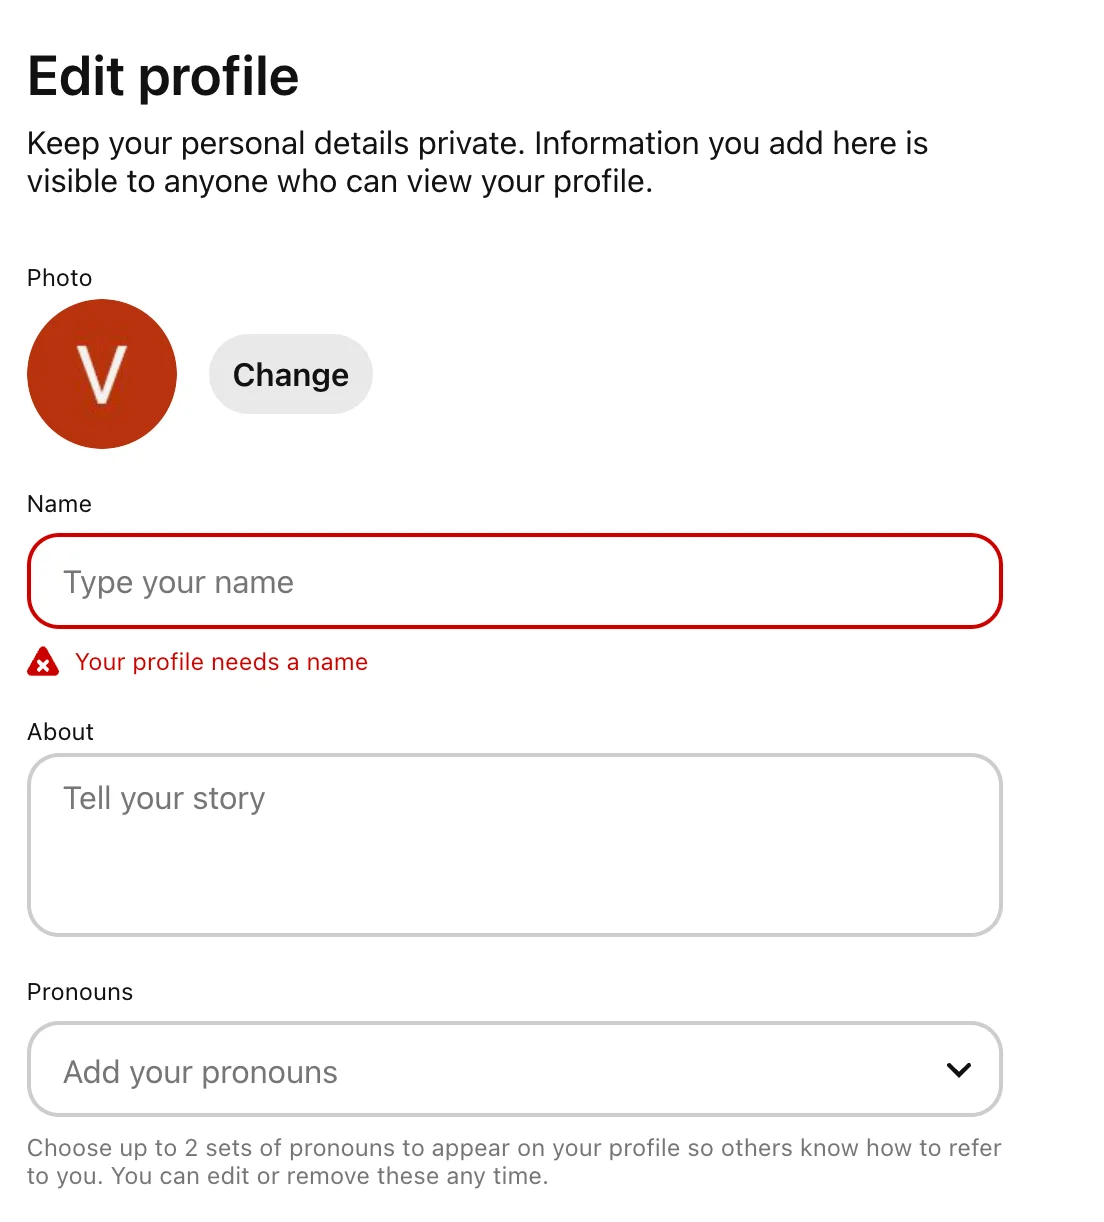This screenshot has height=1222, width=1104.
Task: Click the downward chevron beside pronouns field
Action: coord(958,1070)
